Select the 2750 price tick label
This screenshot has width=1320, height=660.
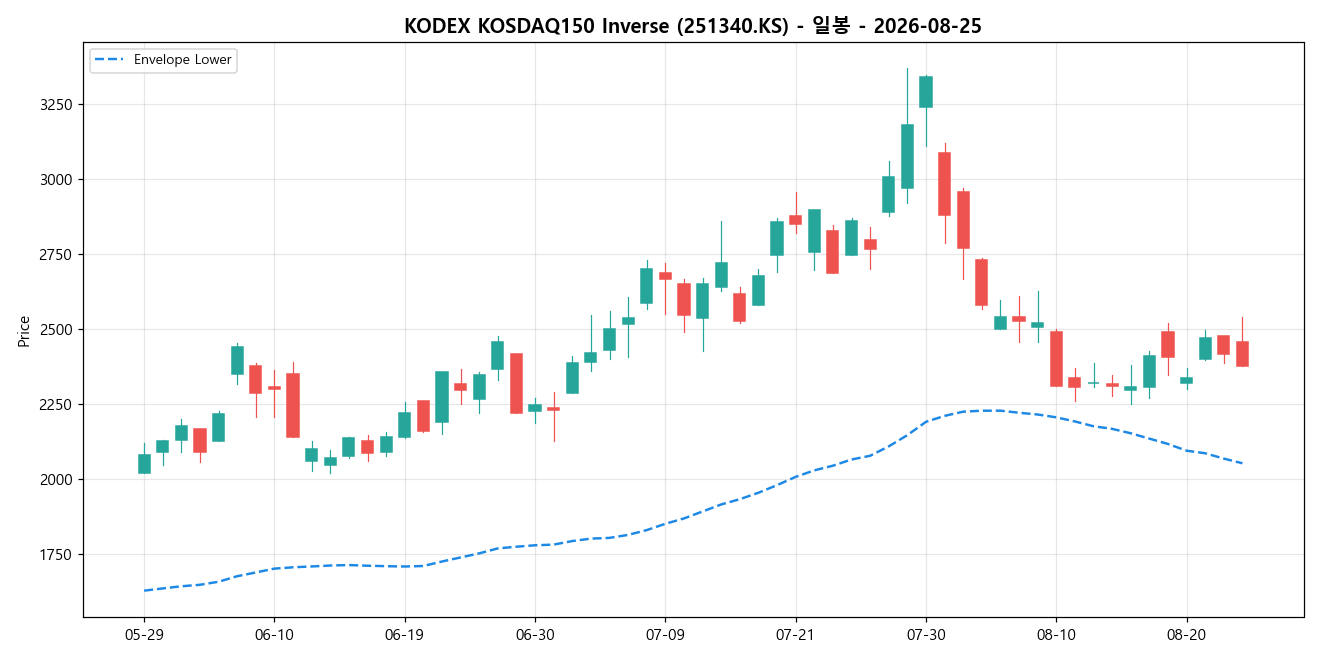point(56,254)
